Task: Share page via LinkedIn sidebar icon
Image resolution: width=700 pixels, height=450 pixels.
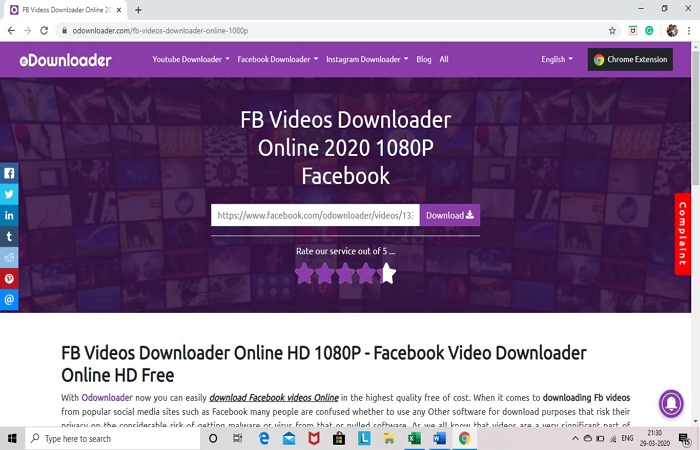Action: (9, 215)
